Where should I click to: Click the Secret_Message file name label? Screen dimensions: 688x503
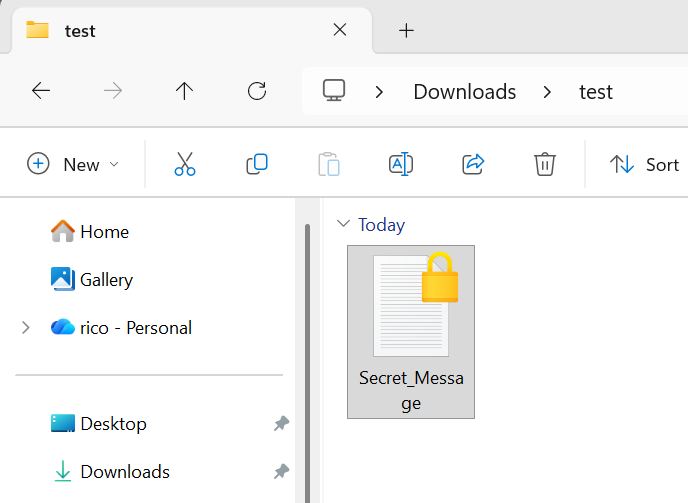[x=411, y=390]
